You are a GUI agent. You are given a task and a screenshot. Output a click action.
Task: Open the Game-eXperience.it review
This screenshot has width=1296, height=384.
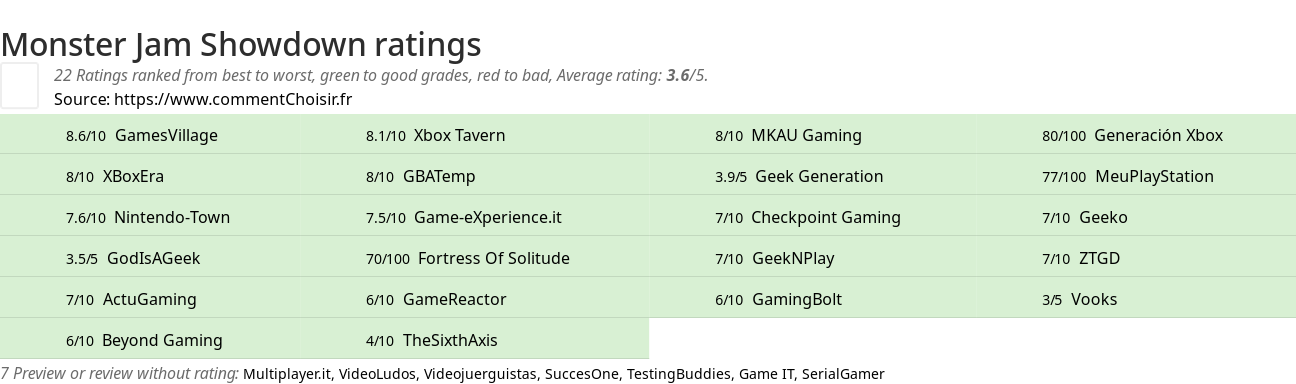[x=464, y=217]
